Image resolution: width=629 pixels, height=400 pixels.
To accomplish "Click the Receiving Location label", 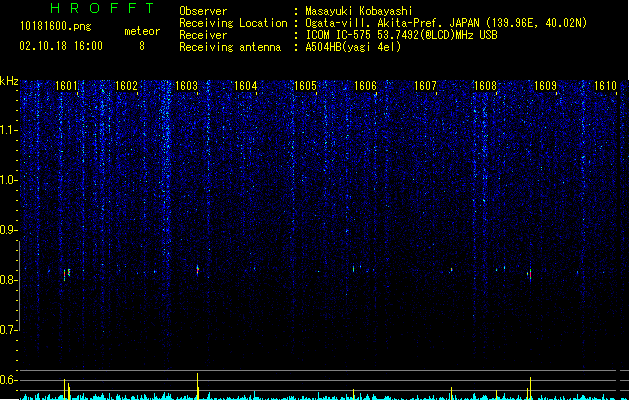I will tap(233, 23).
